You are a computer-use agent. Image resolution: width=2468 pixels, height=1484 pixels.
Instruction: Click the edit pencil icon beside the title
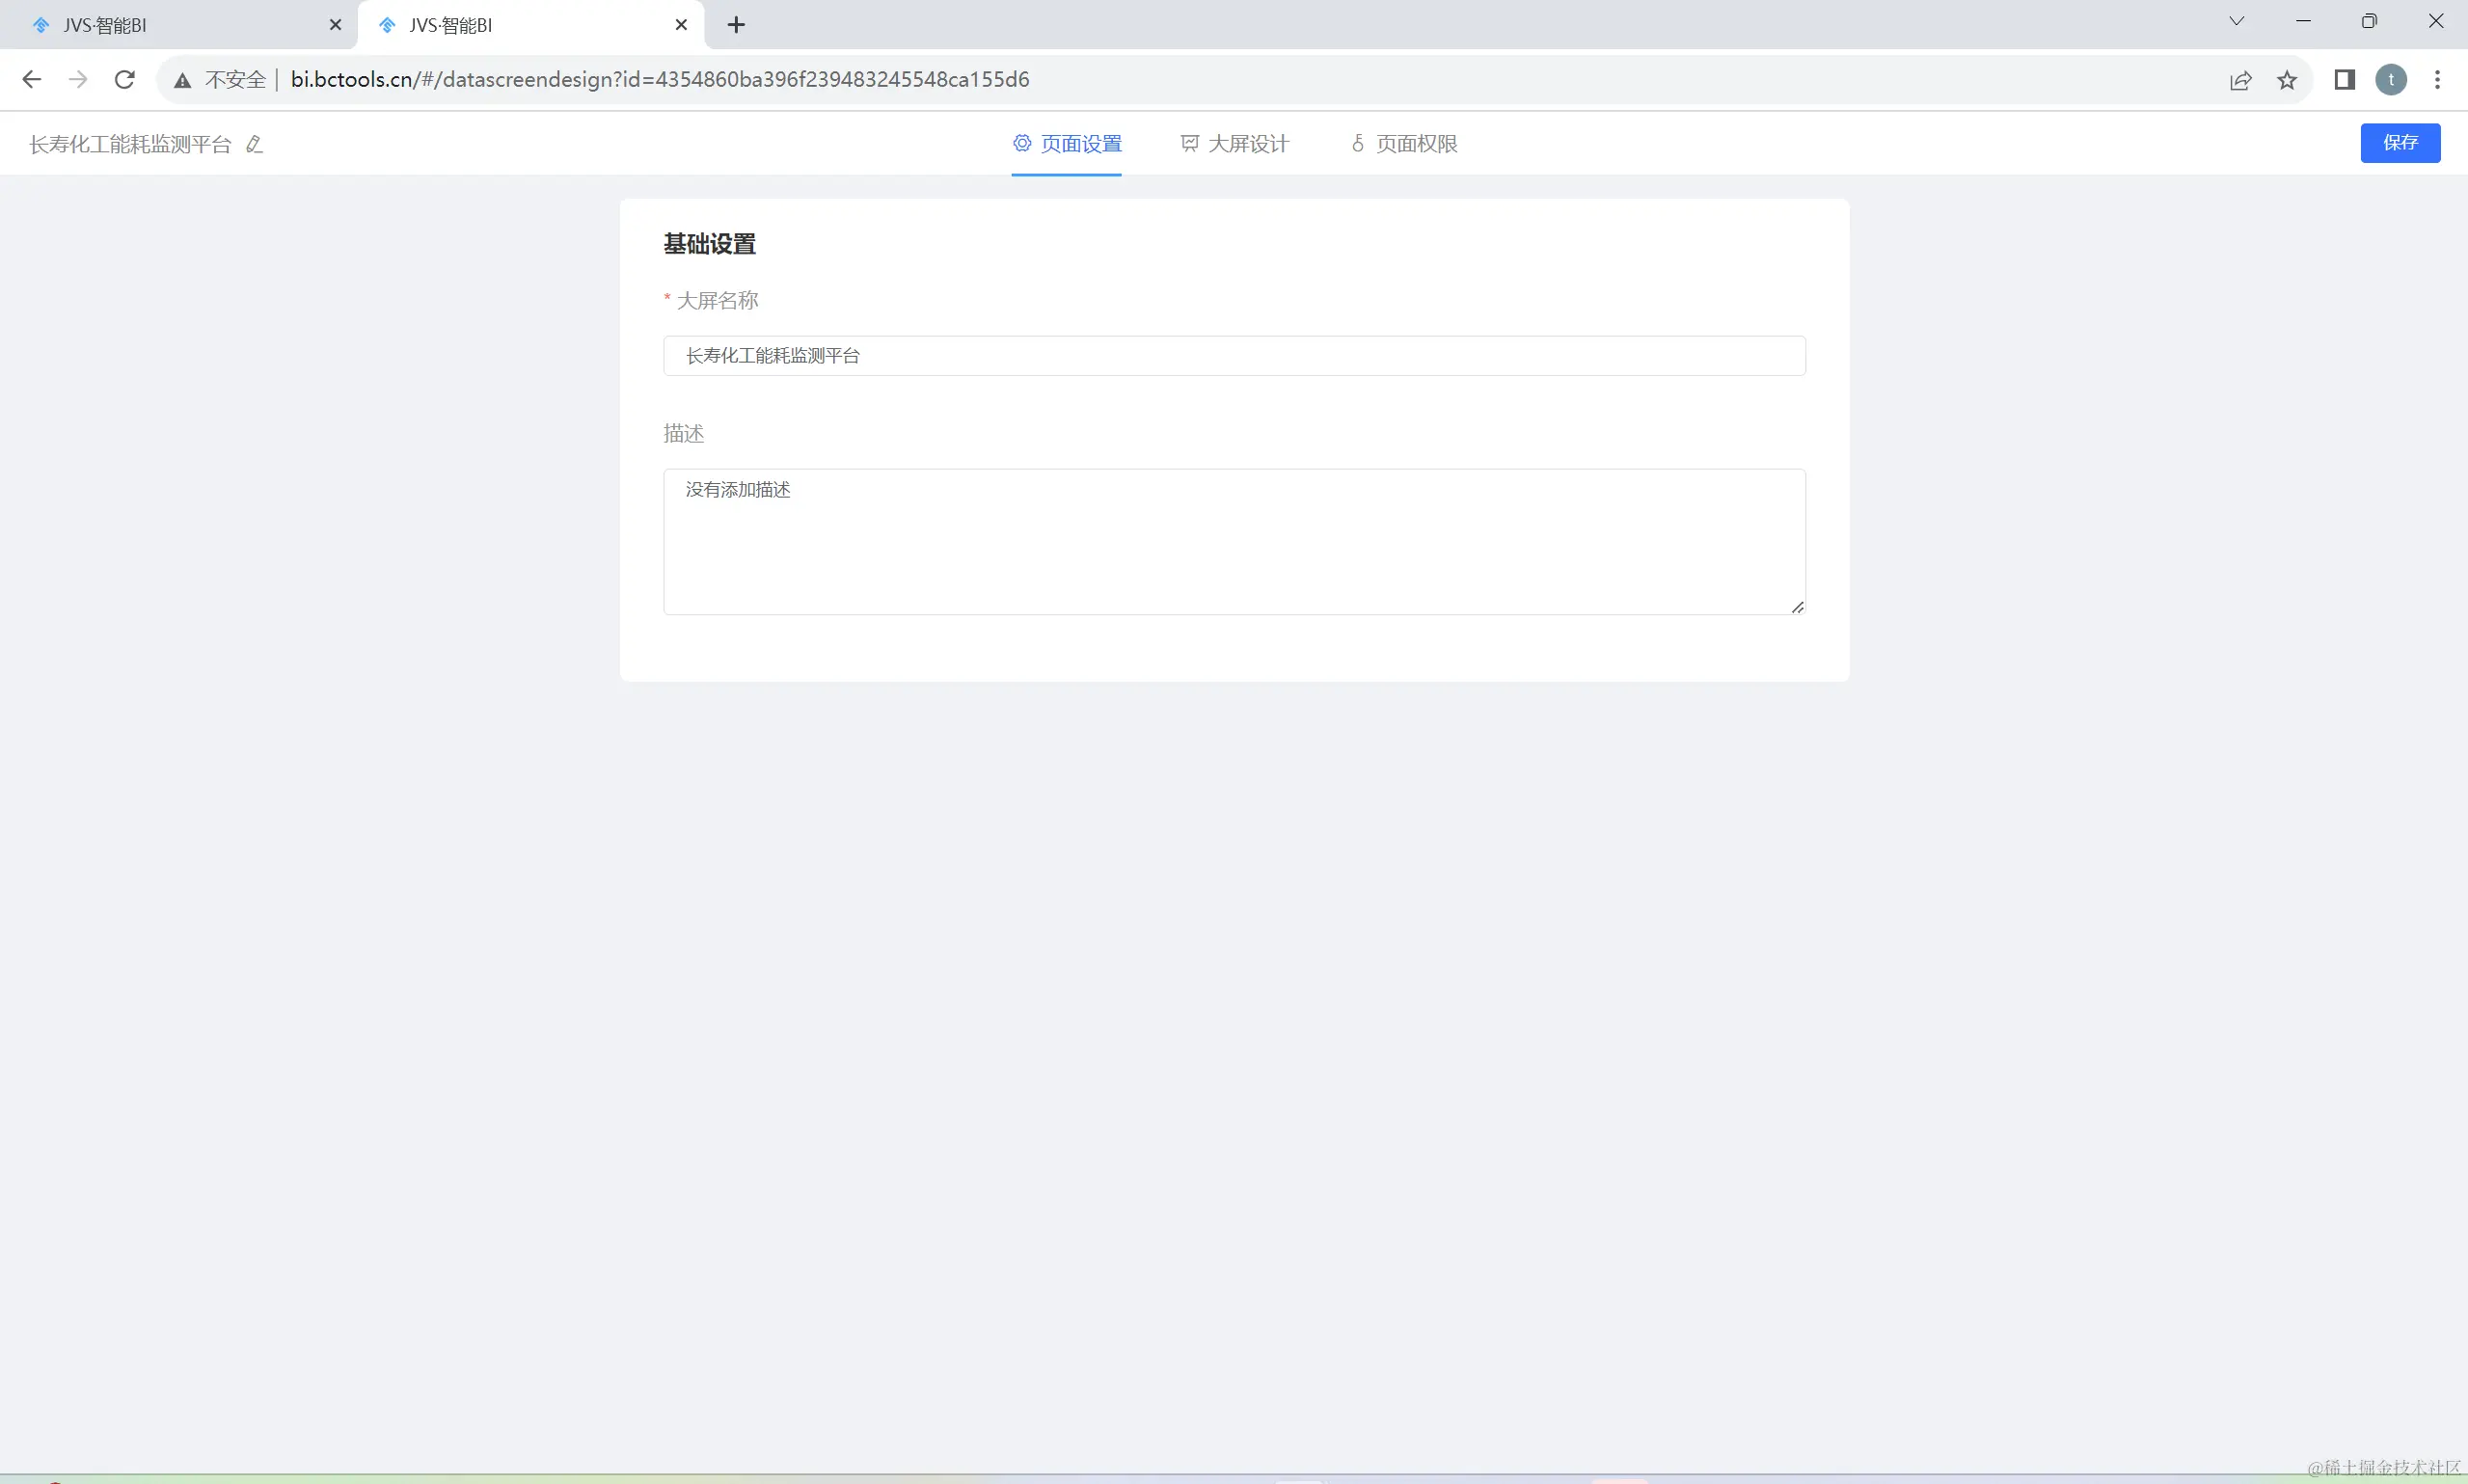254,145
